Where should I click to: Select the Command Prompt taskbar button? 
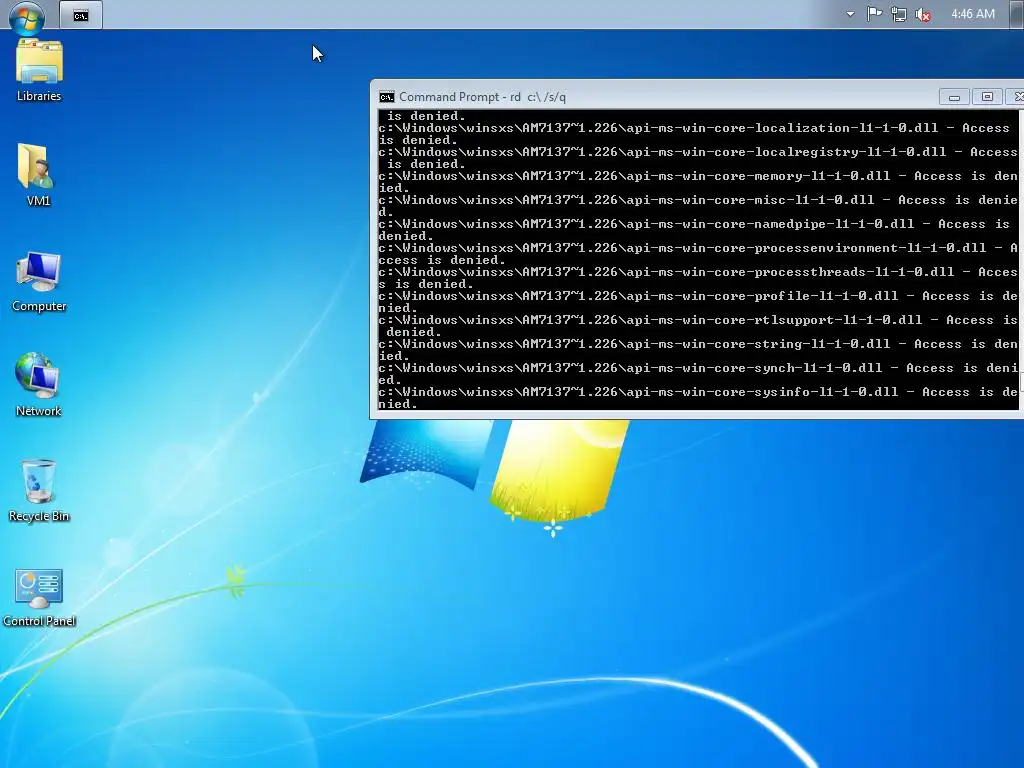tap(81, 16)
